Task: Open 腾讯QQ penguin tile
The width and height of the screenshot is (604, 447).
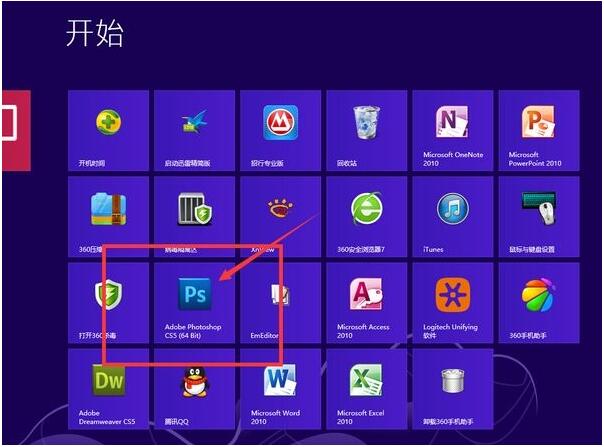Action: point(195,389)
